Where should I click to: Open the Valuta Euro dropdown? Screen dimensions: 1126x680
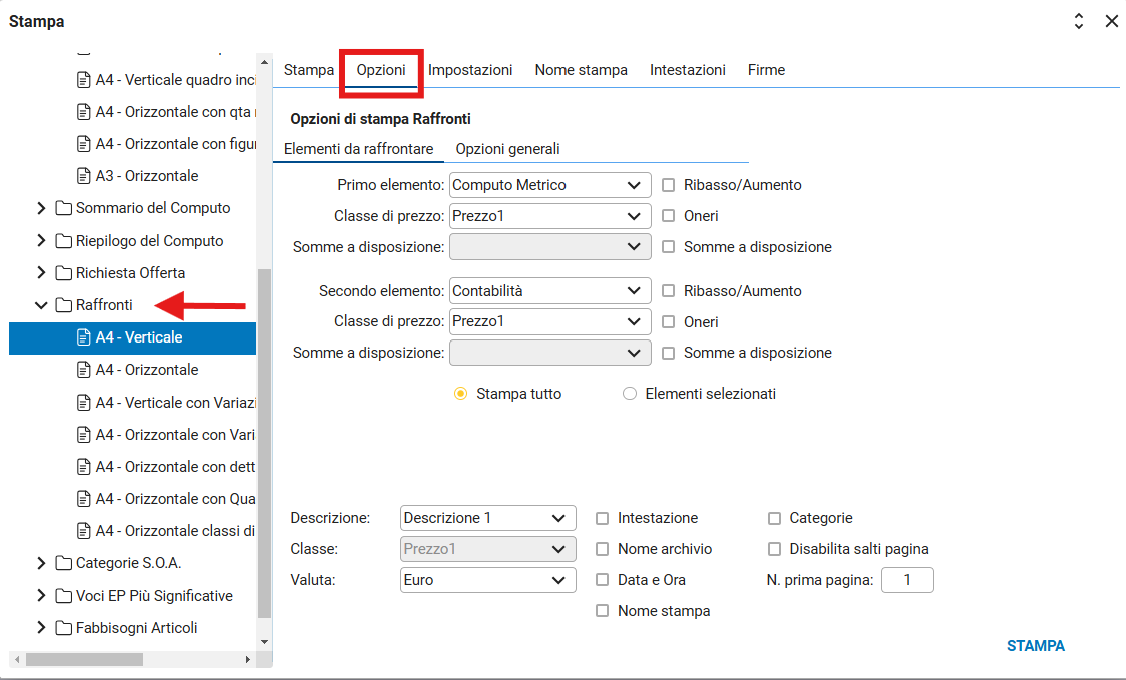click(x=488, y=580)
